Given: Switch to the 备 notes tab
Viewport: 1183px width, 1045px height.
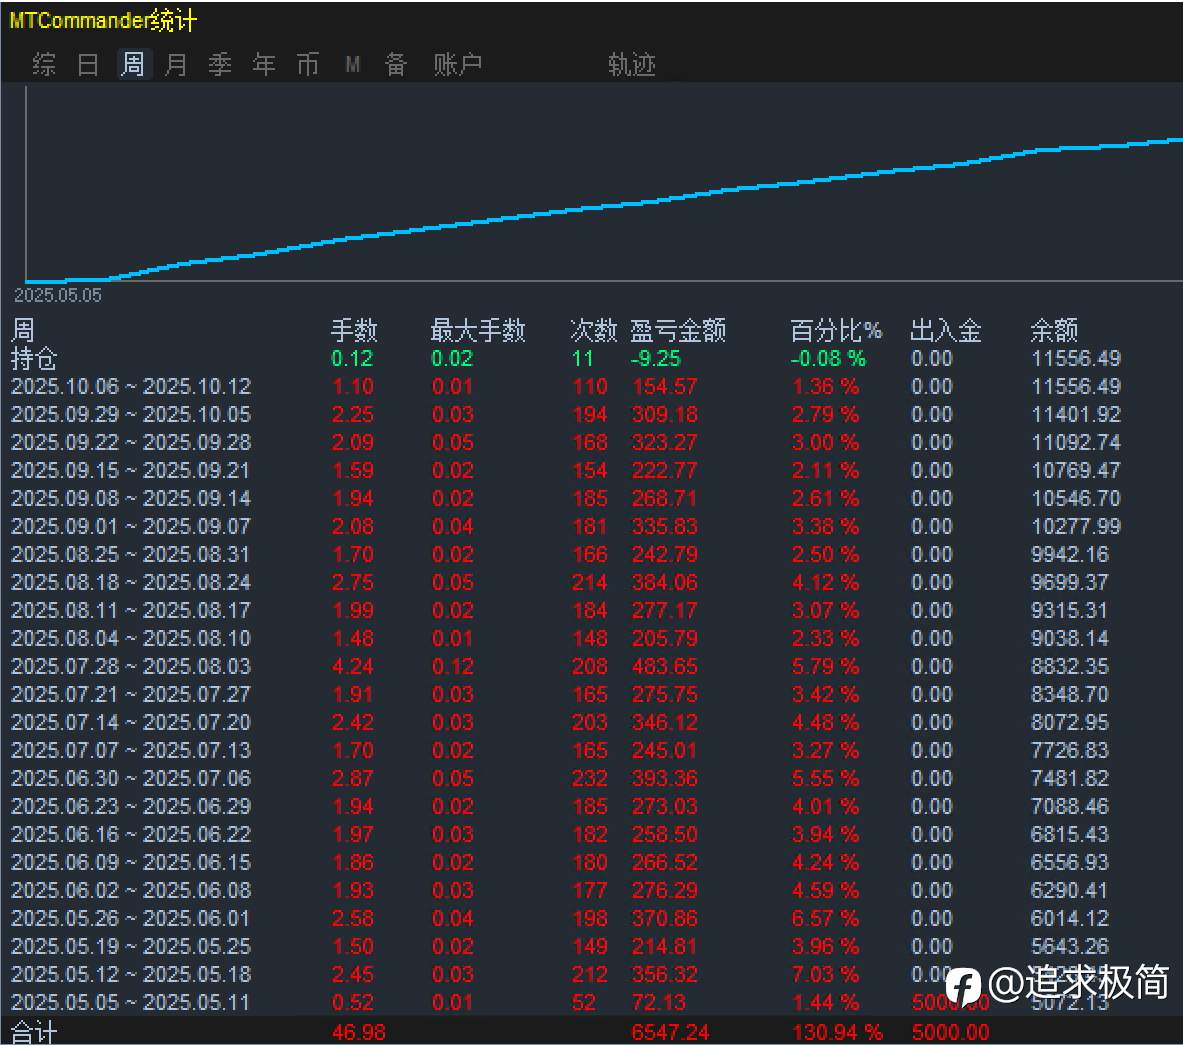Looking at the screenshot, I should pos(395,65).
